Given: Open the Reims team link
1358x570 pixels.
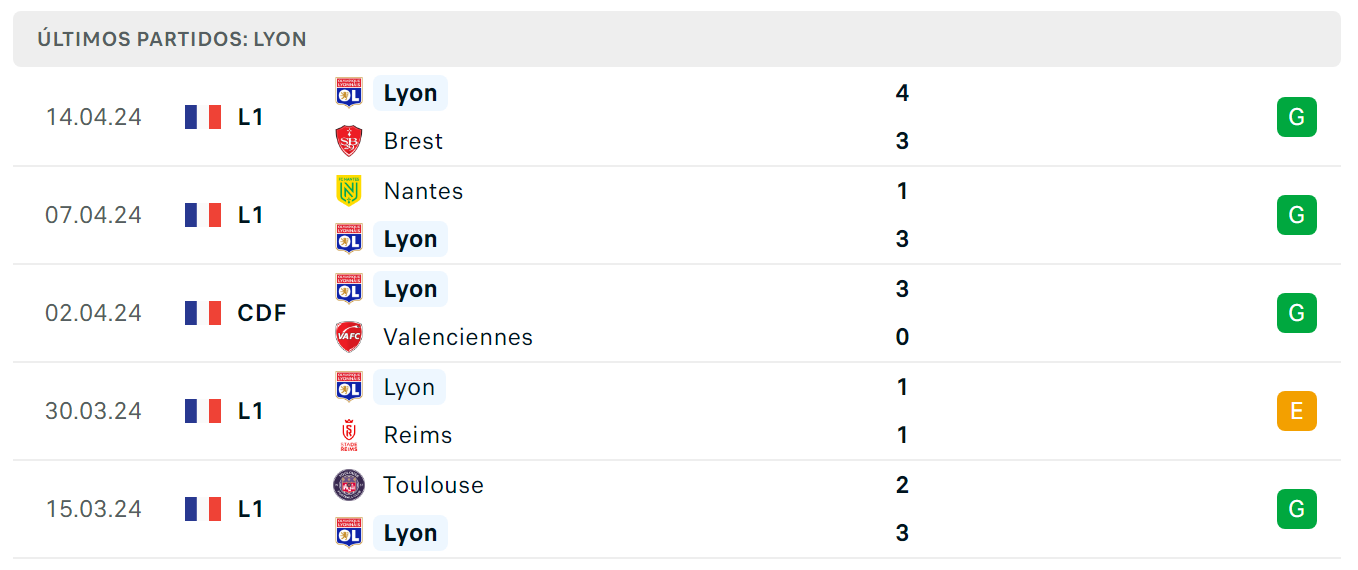Looking at the screenshot, I should (418, 435).
